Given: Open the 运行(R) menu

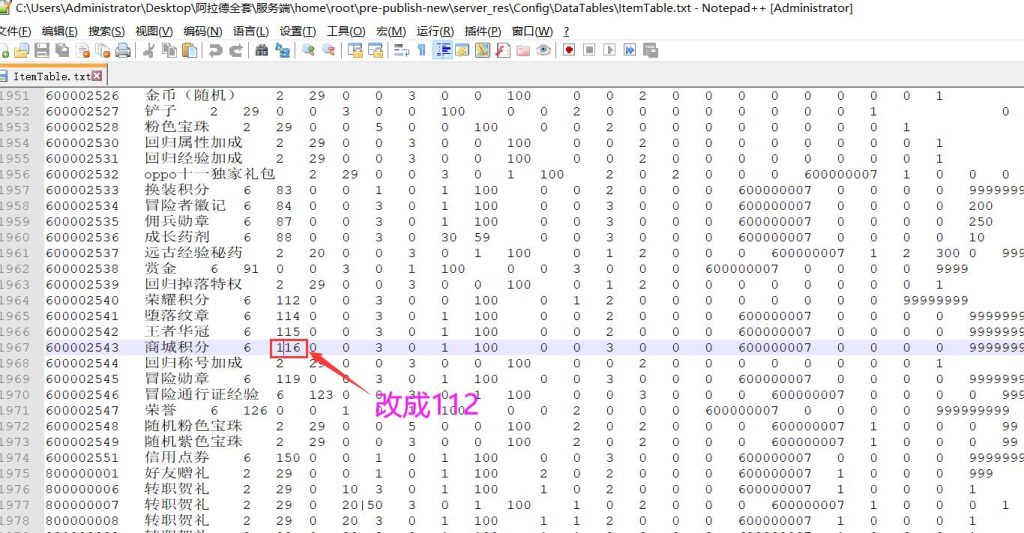Looking at the screenshot, I should click(x=435, y=31).
